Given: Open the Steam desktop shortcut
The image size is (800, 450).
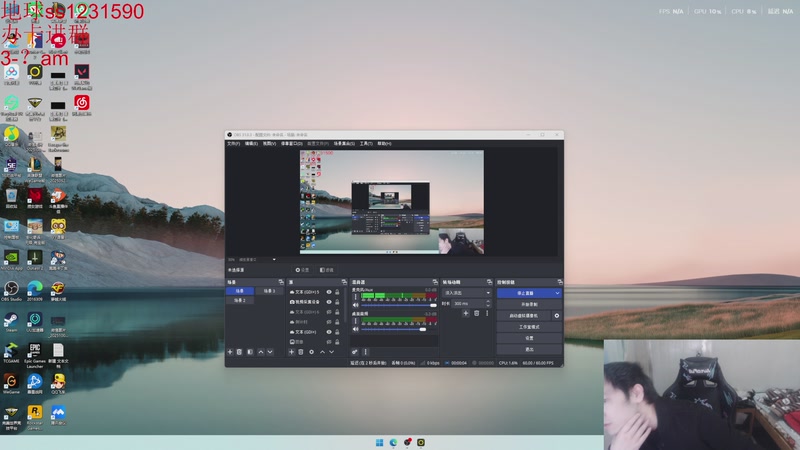Looking at the screenshot, I should (11, 322).
